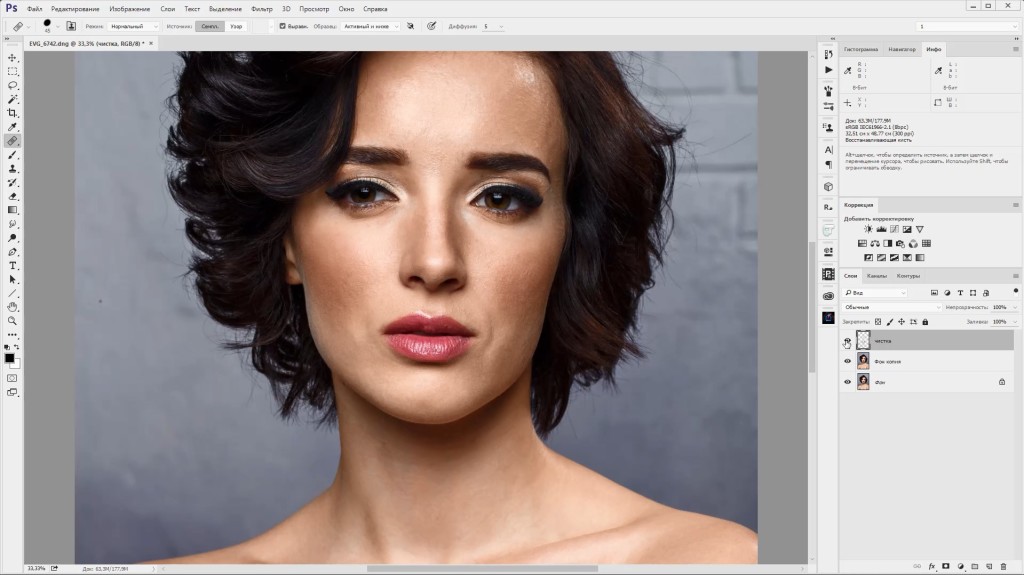
Task: Click the lock all icon in Layers
Action: pyautogui.click(x=924, y=322)
